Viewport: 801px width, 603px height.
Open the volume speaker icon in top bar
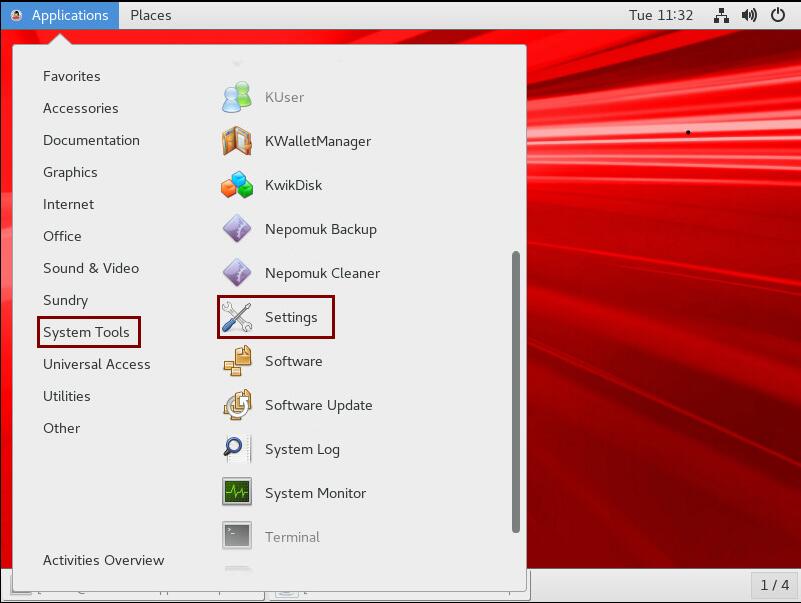(750, 15)
